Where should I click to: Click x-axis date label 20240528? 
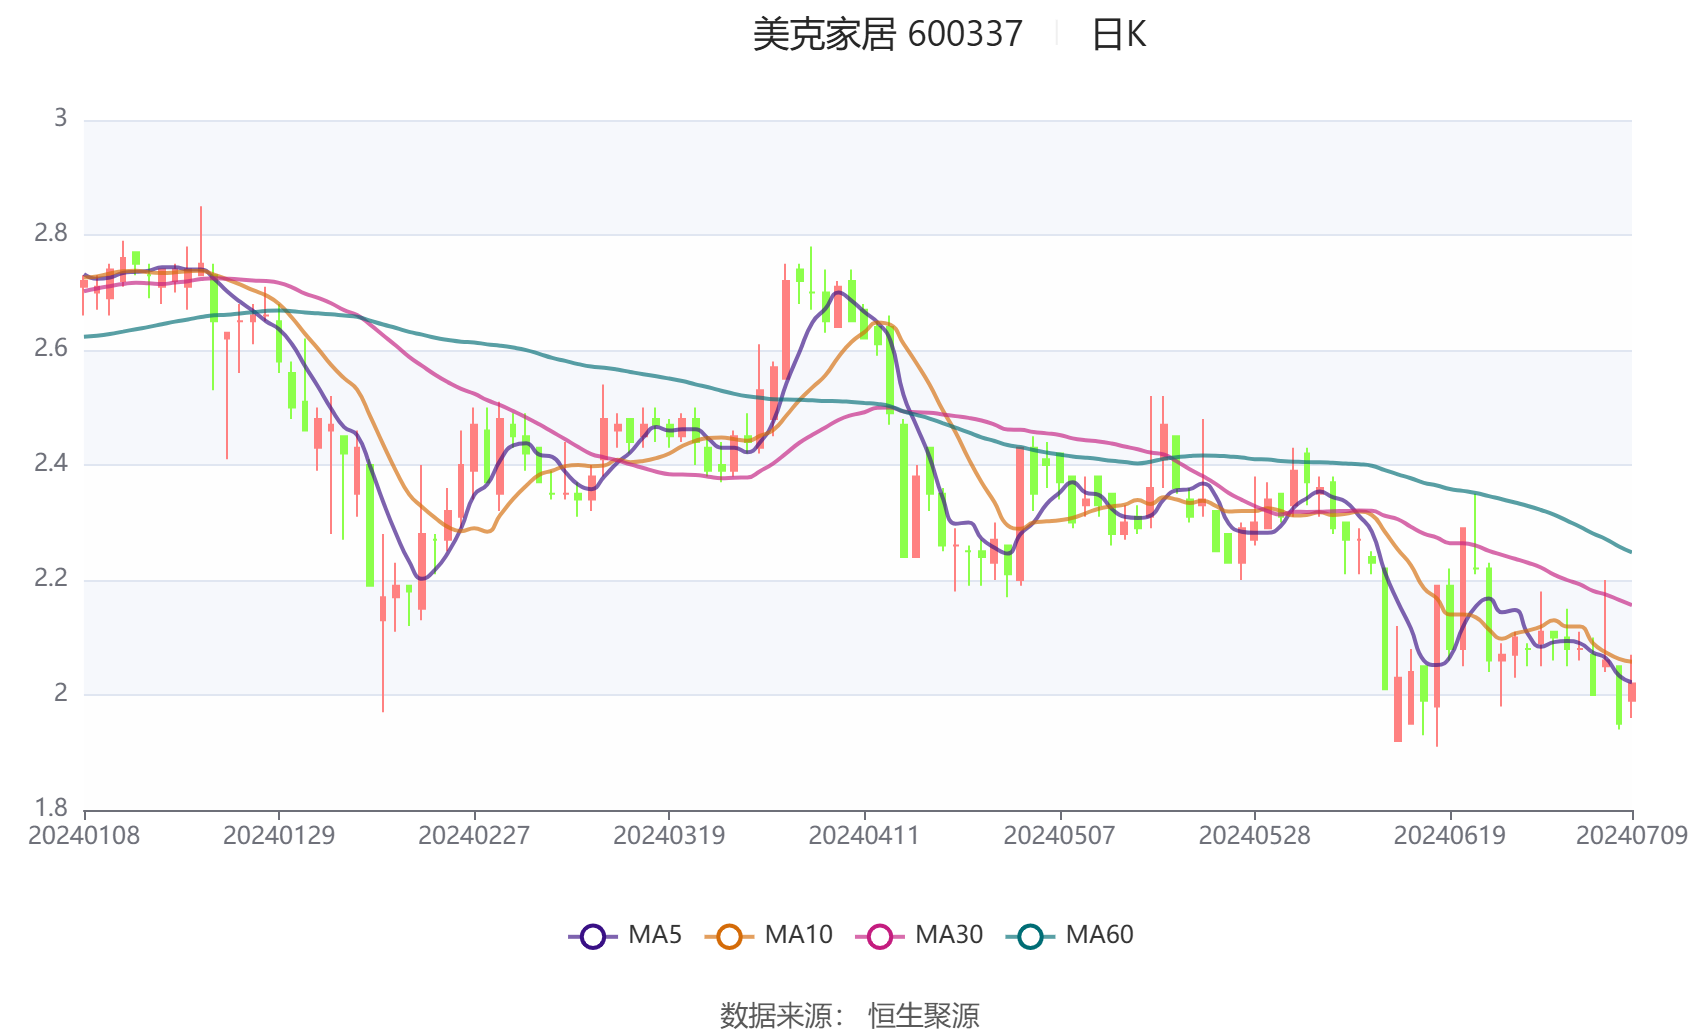(x=1254, y=836)
